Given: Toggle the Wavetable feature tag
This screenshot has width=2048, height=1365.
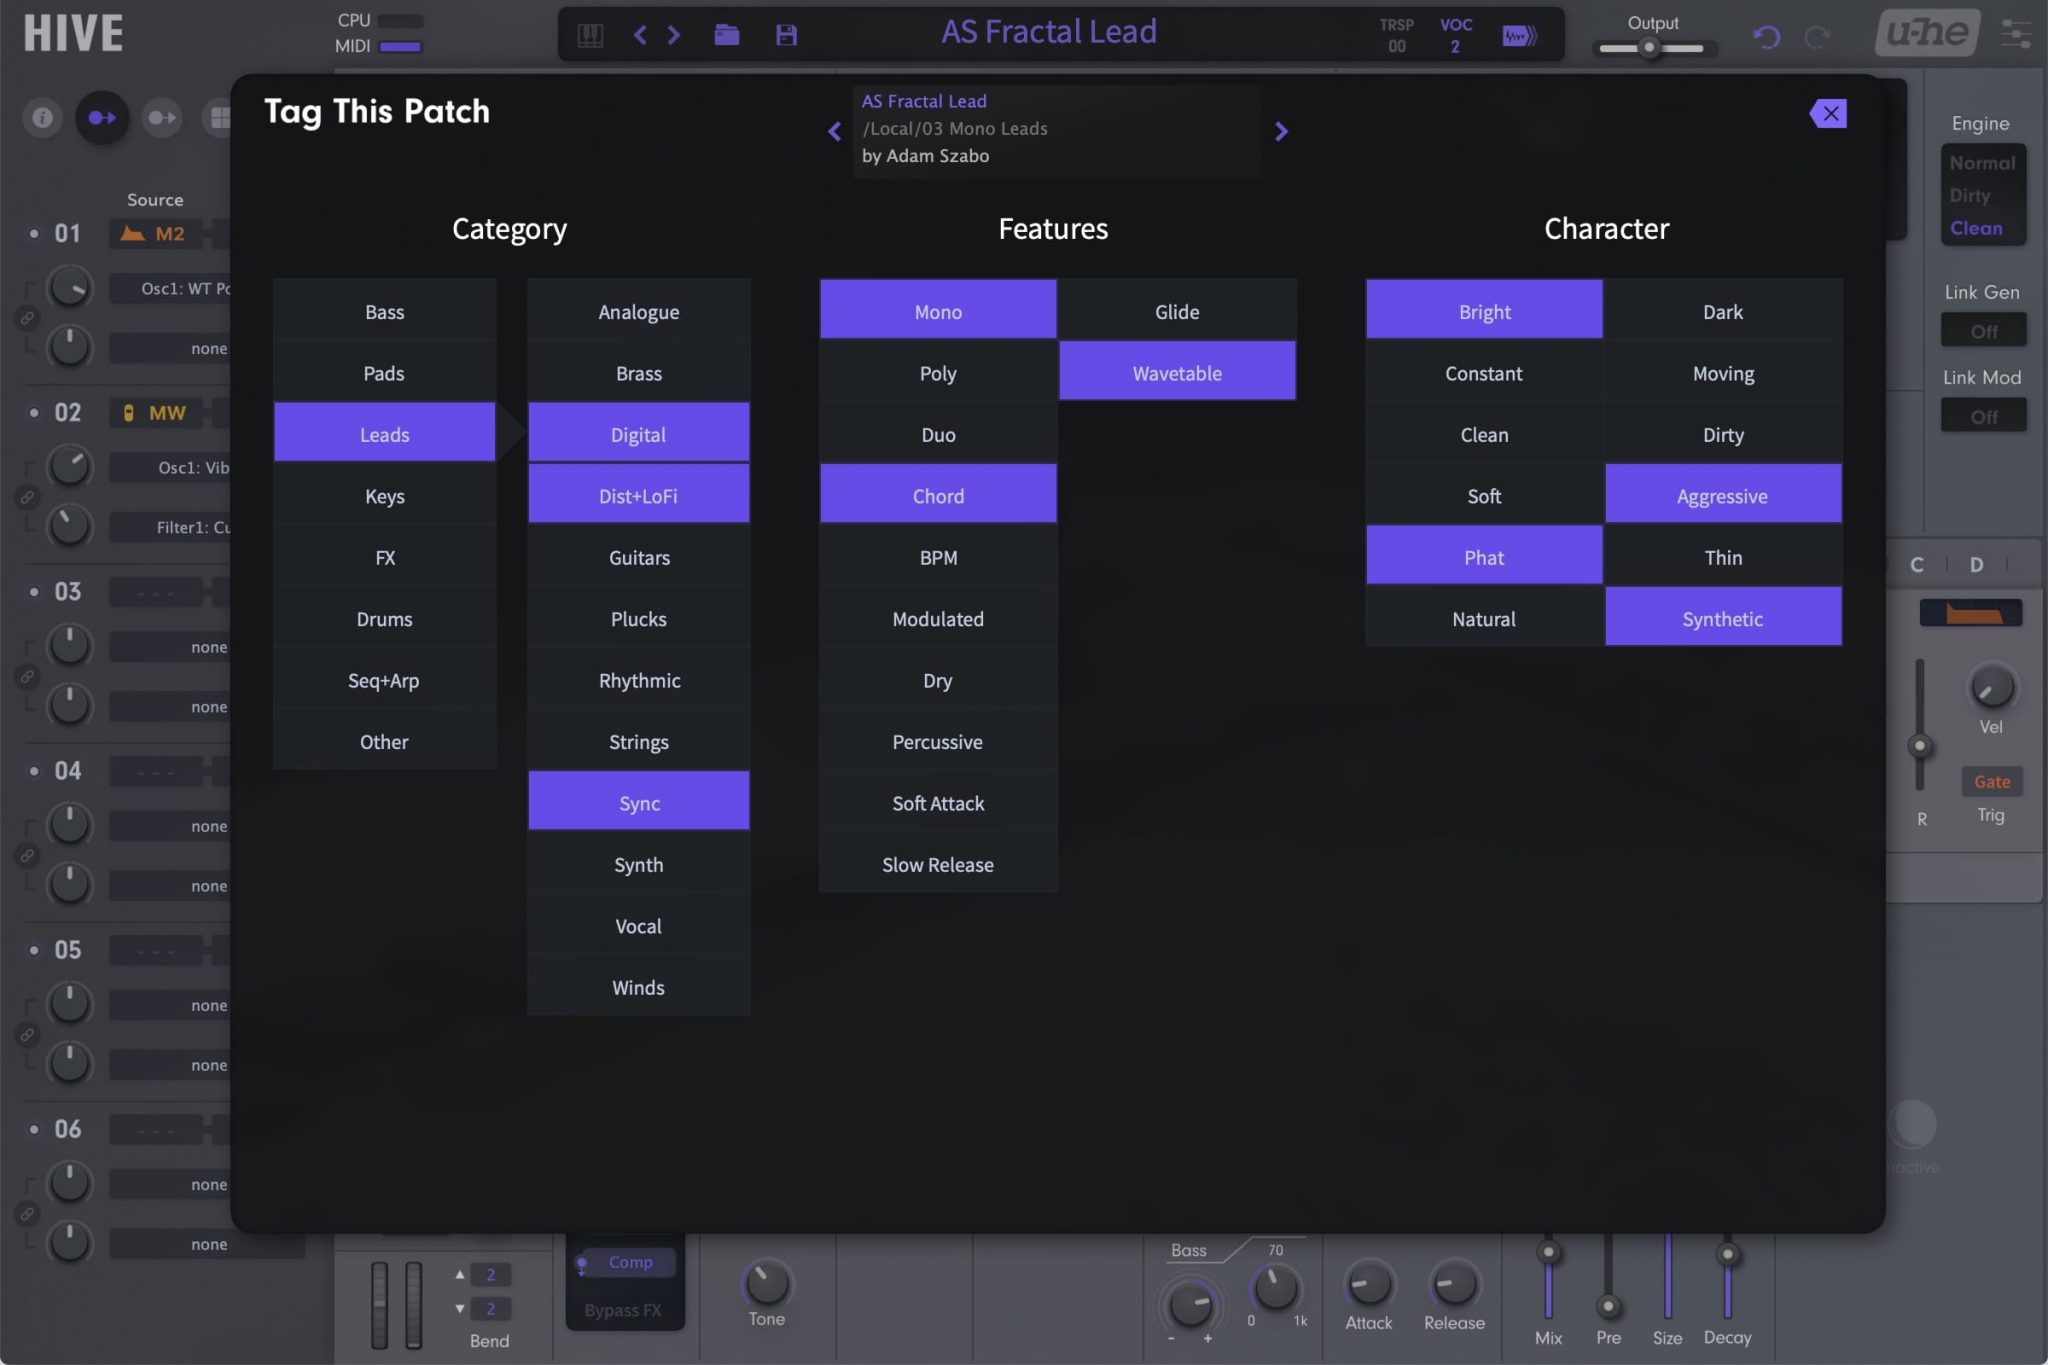Looking at the screenshot, I should click(x=1177, y=373).
